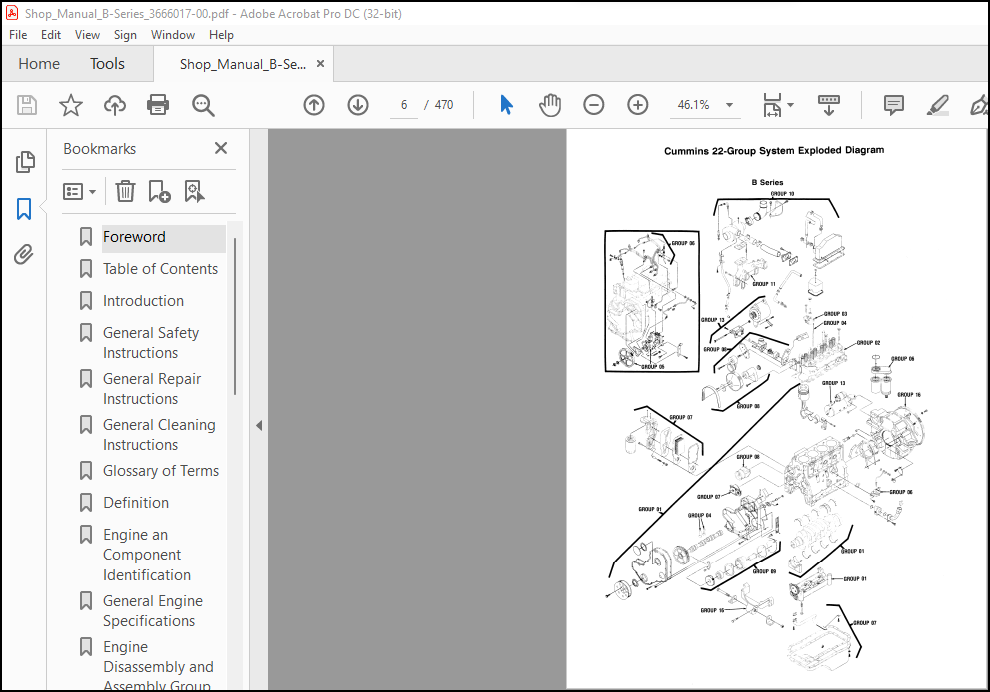
Task: Click the page number input field
Action: pos(403,105)
